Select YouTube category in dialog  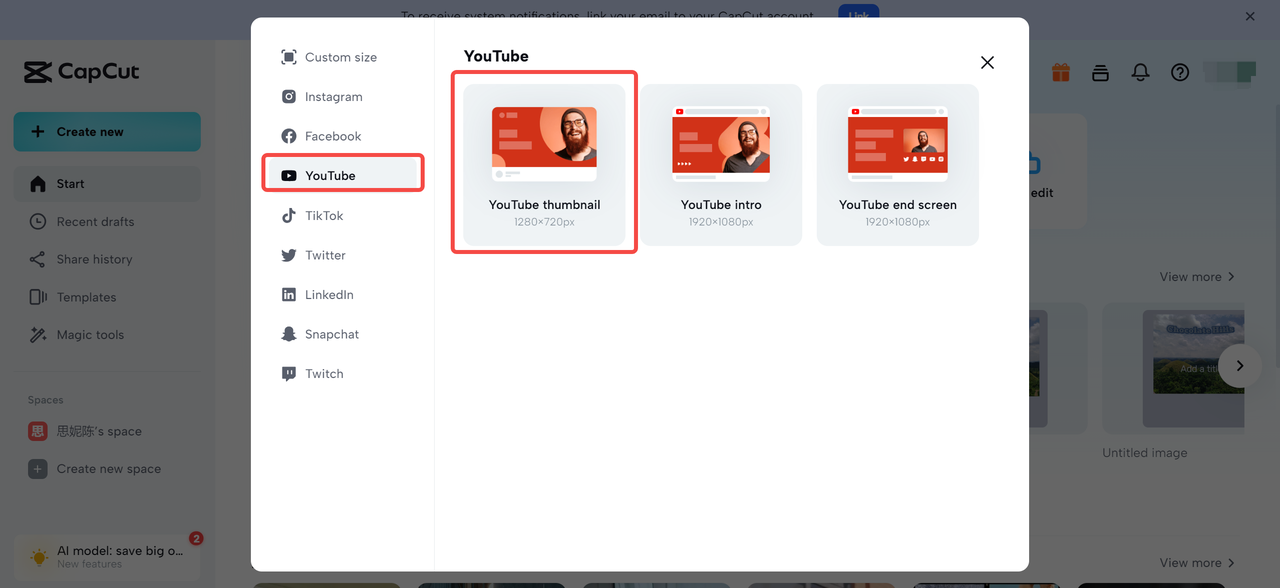[x=342, y=175]
